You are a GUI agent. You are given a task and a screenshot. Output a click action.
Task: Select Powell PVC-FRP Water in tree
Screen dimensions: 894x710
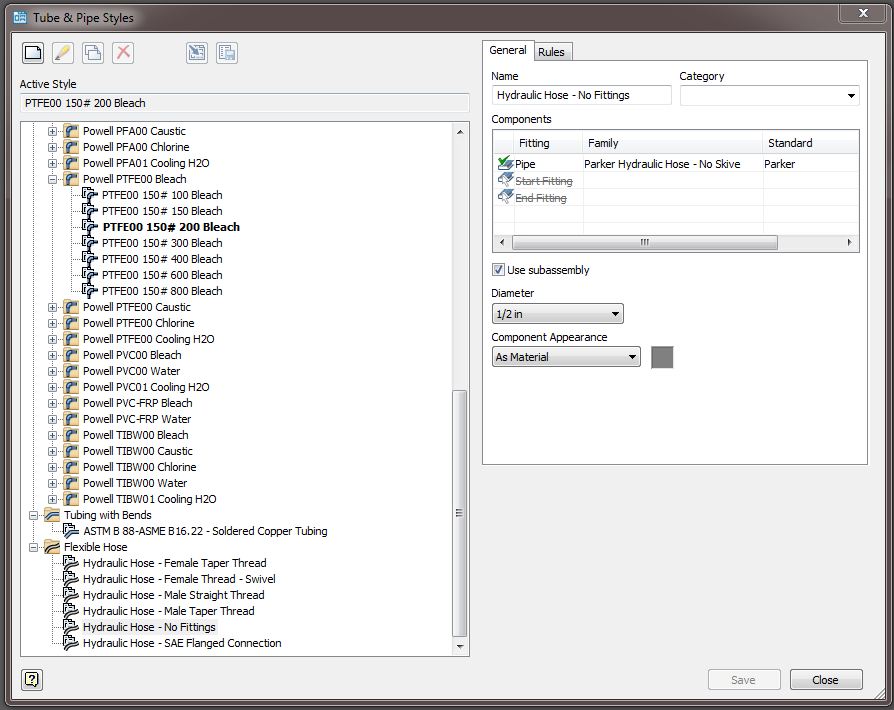(137, 419)
